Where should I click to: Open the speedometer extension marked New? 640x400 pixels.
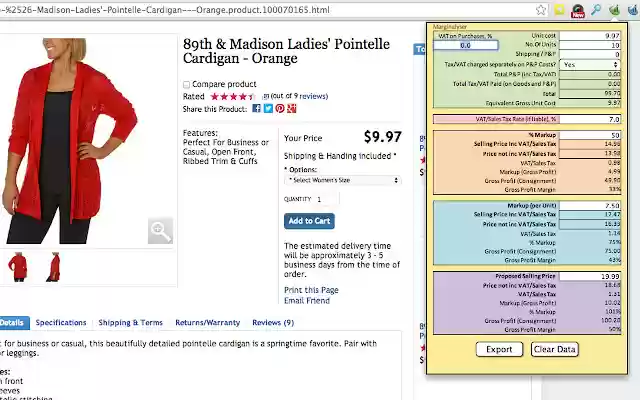click(x=578, y=10)
